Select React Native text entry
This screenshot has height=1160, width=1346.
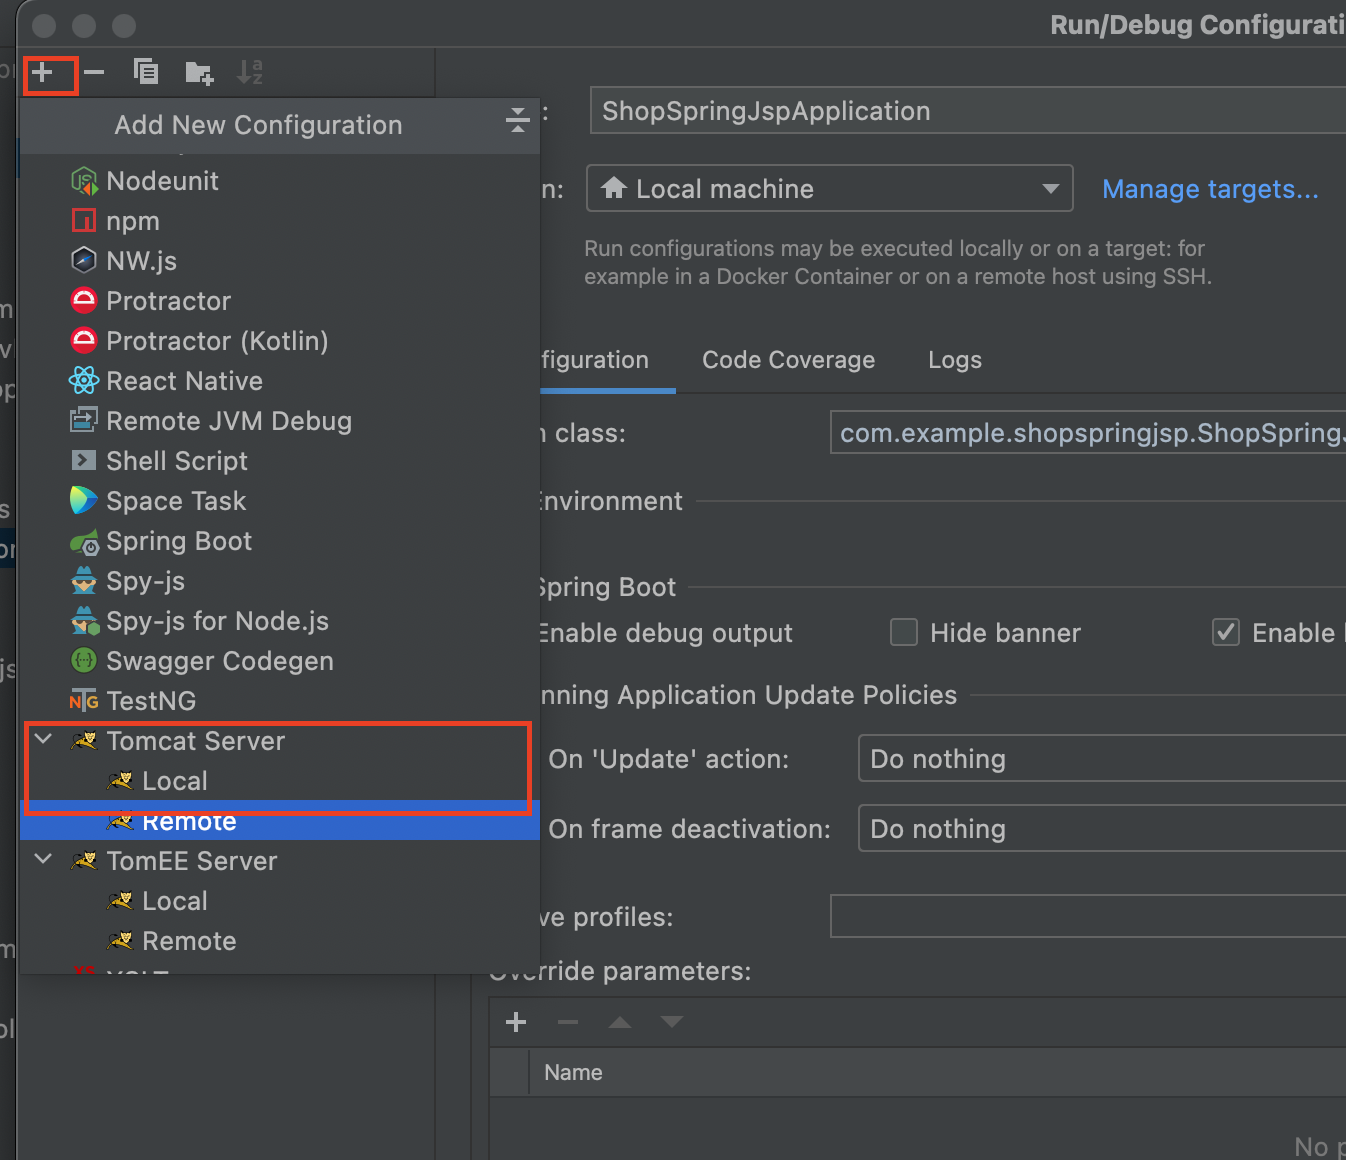[x=184, y=381]
